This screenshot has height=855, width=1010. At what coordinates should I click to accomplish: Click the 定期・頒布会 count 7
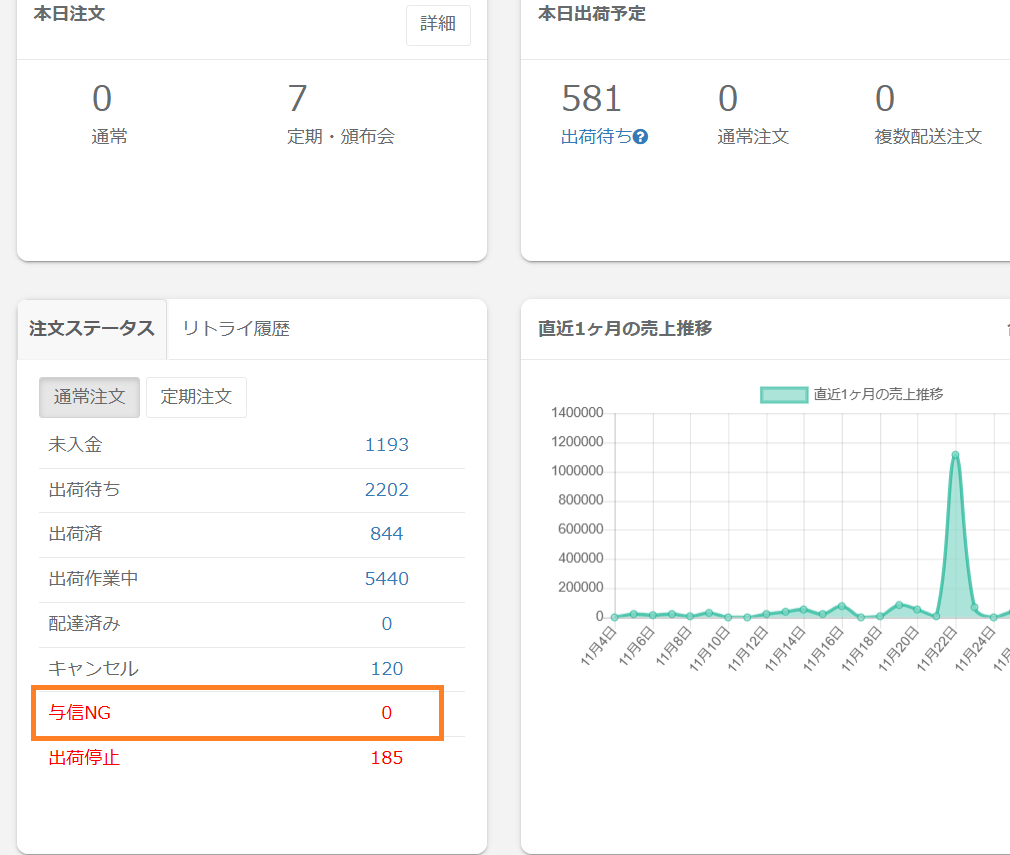(x=297, y=99)
